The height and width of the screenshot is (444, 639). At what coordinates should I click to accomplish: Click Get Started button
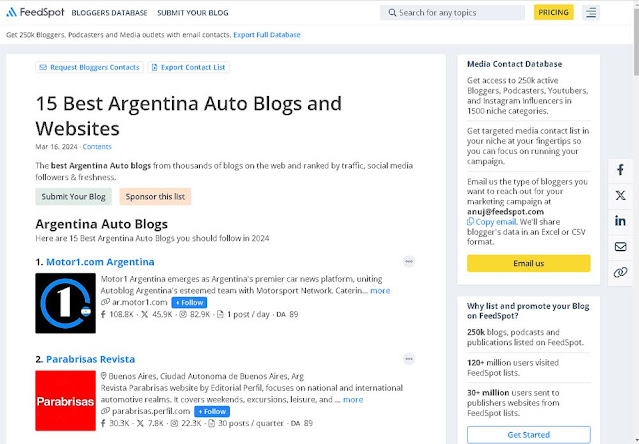529,435
